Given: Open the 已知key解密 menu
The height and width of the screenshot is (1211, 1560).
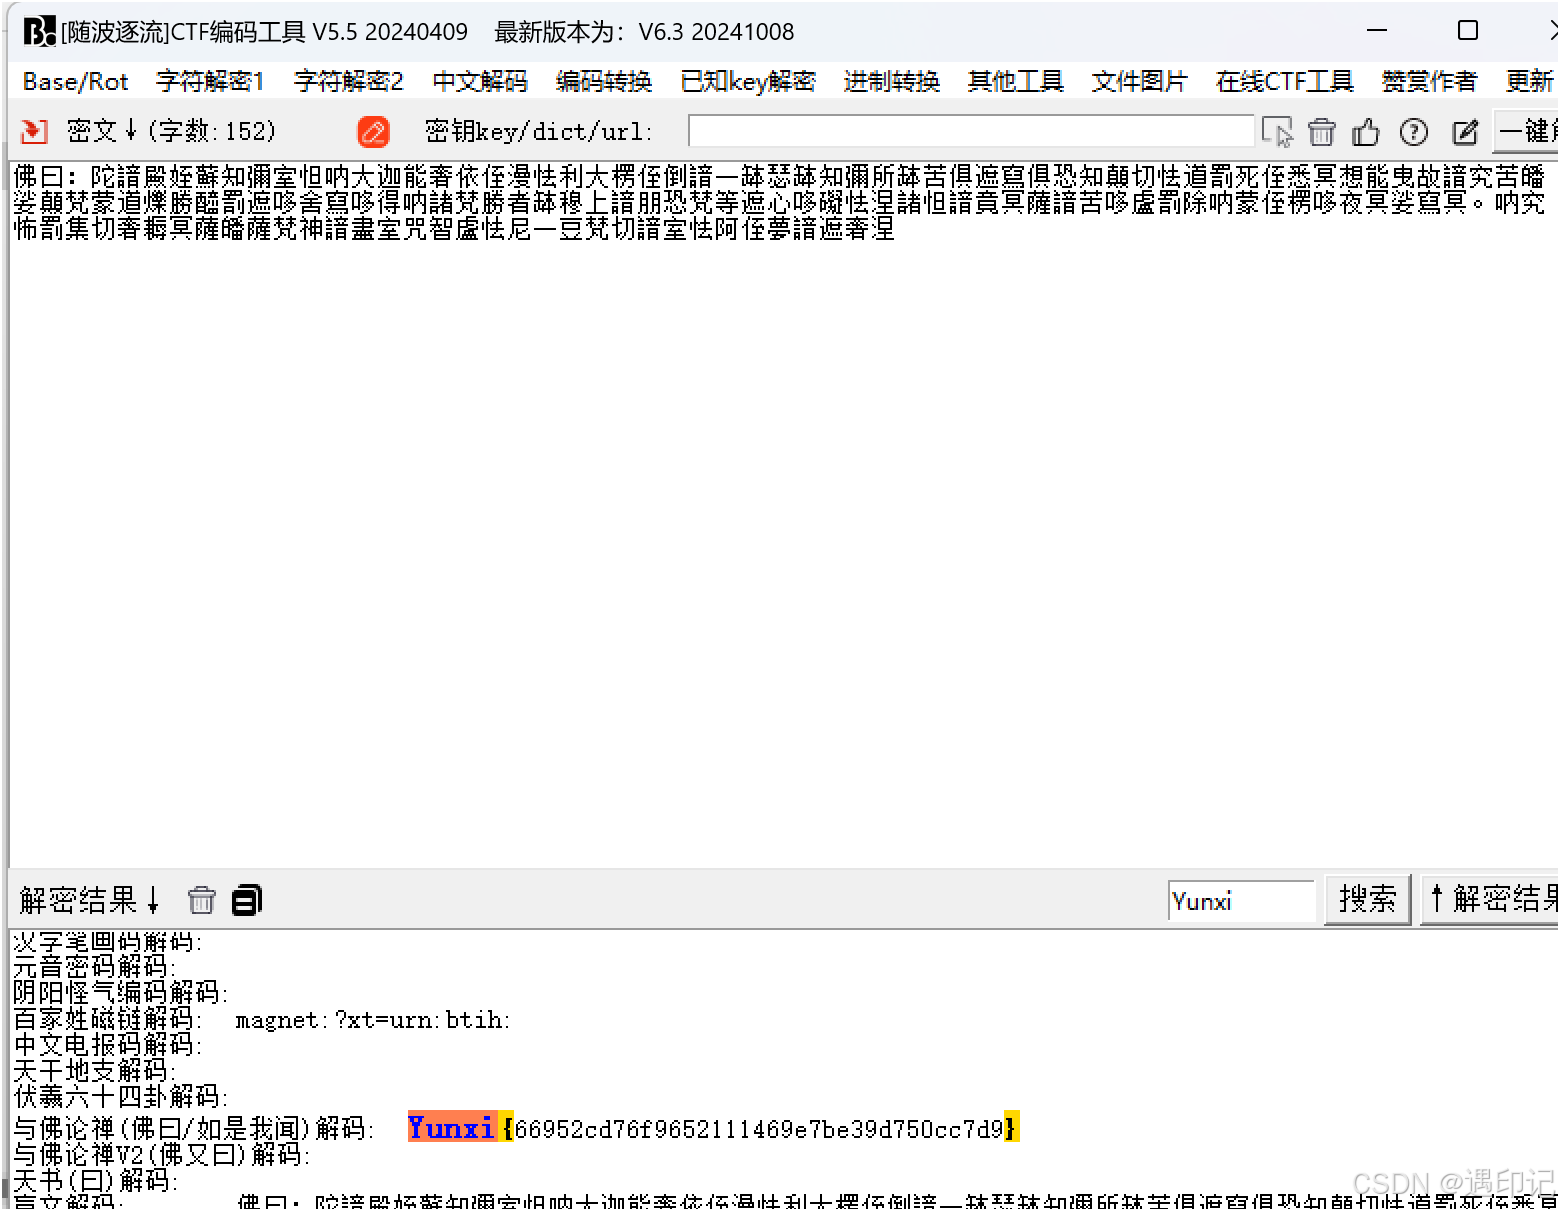Looking at the screenshot, I should pyautogui.click(x=747, y=81).
